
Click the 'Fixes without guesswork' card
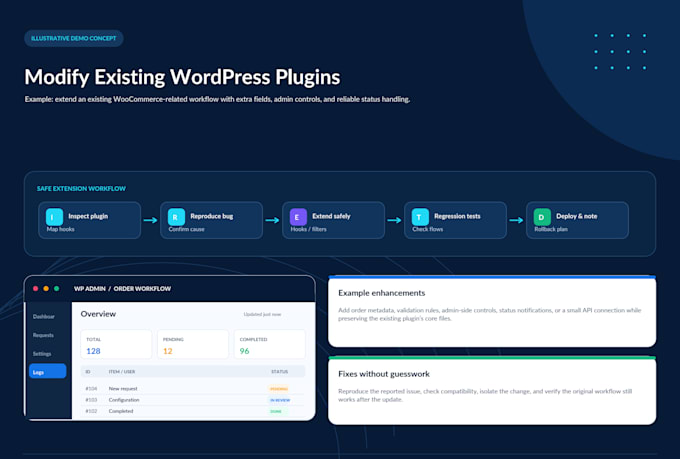[x=492, y=390]
